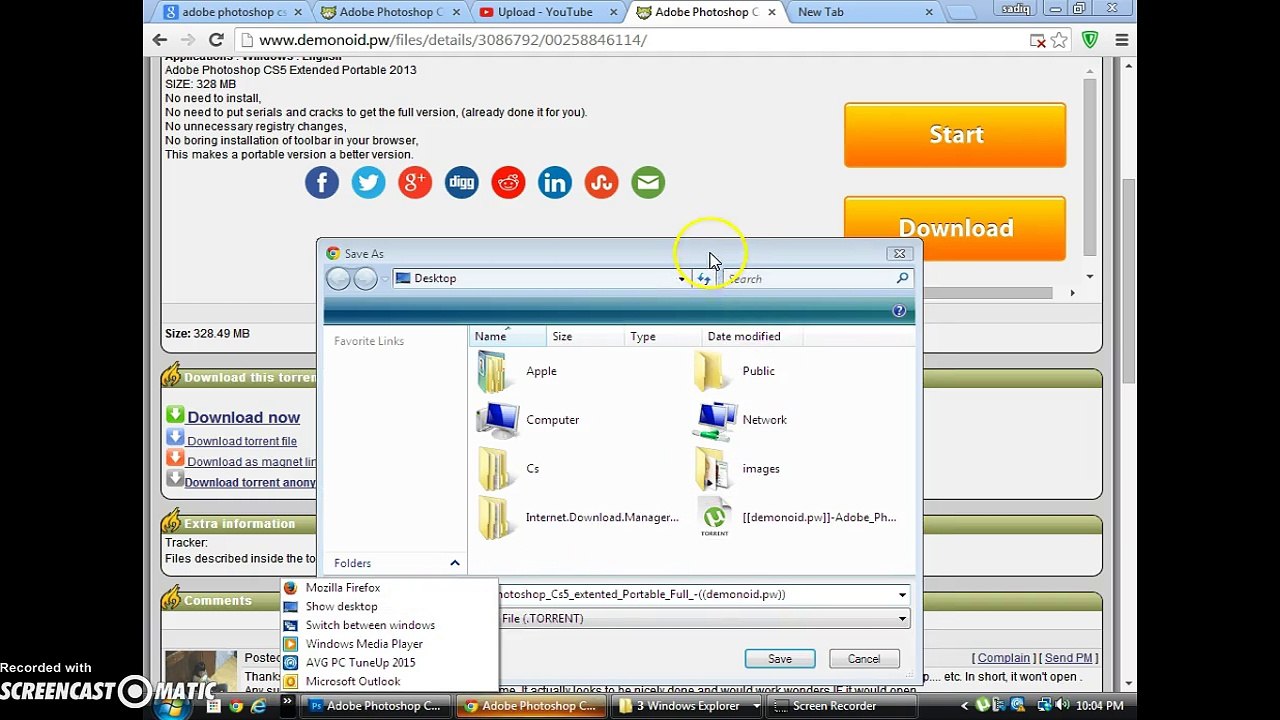This screenshot has width=1280, height=720.
Task: Click the orange Download button
Action: pos(955,228)
